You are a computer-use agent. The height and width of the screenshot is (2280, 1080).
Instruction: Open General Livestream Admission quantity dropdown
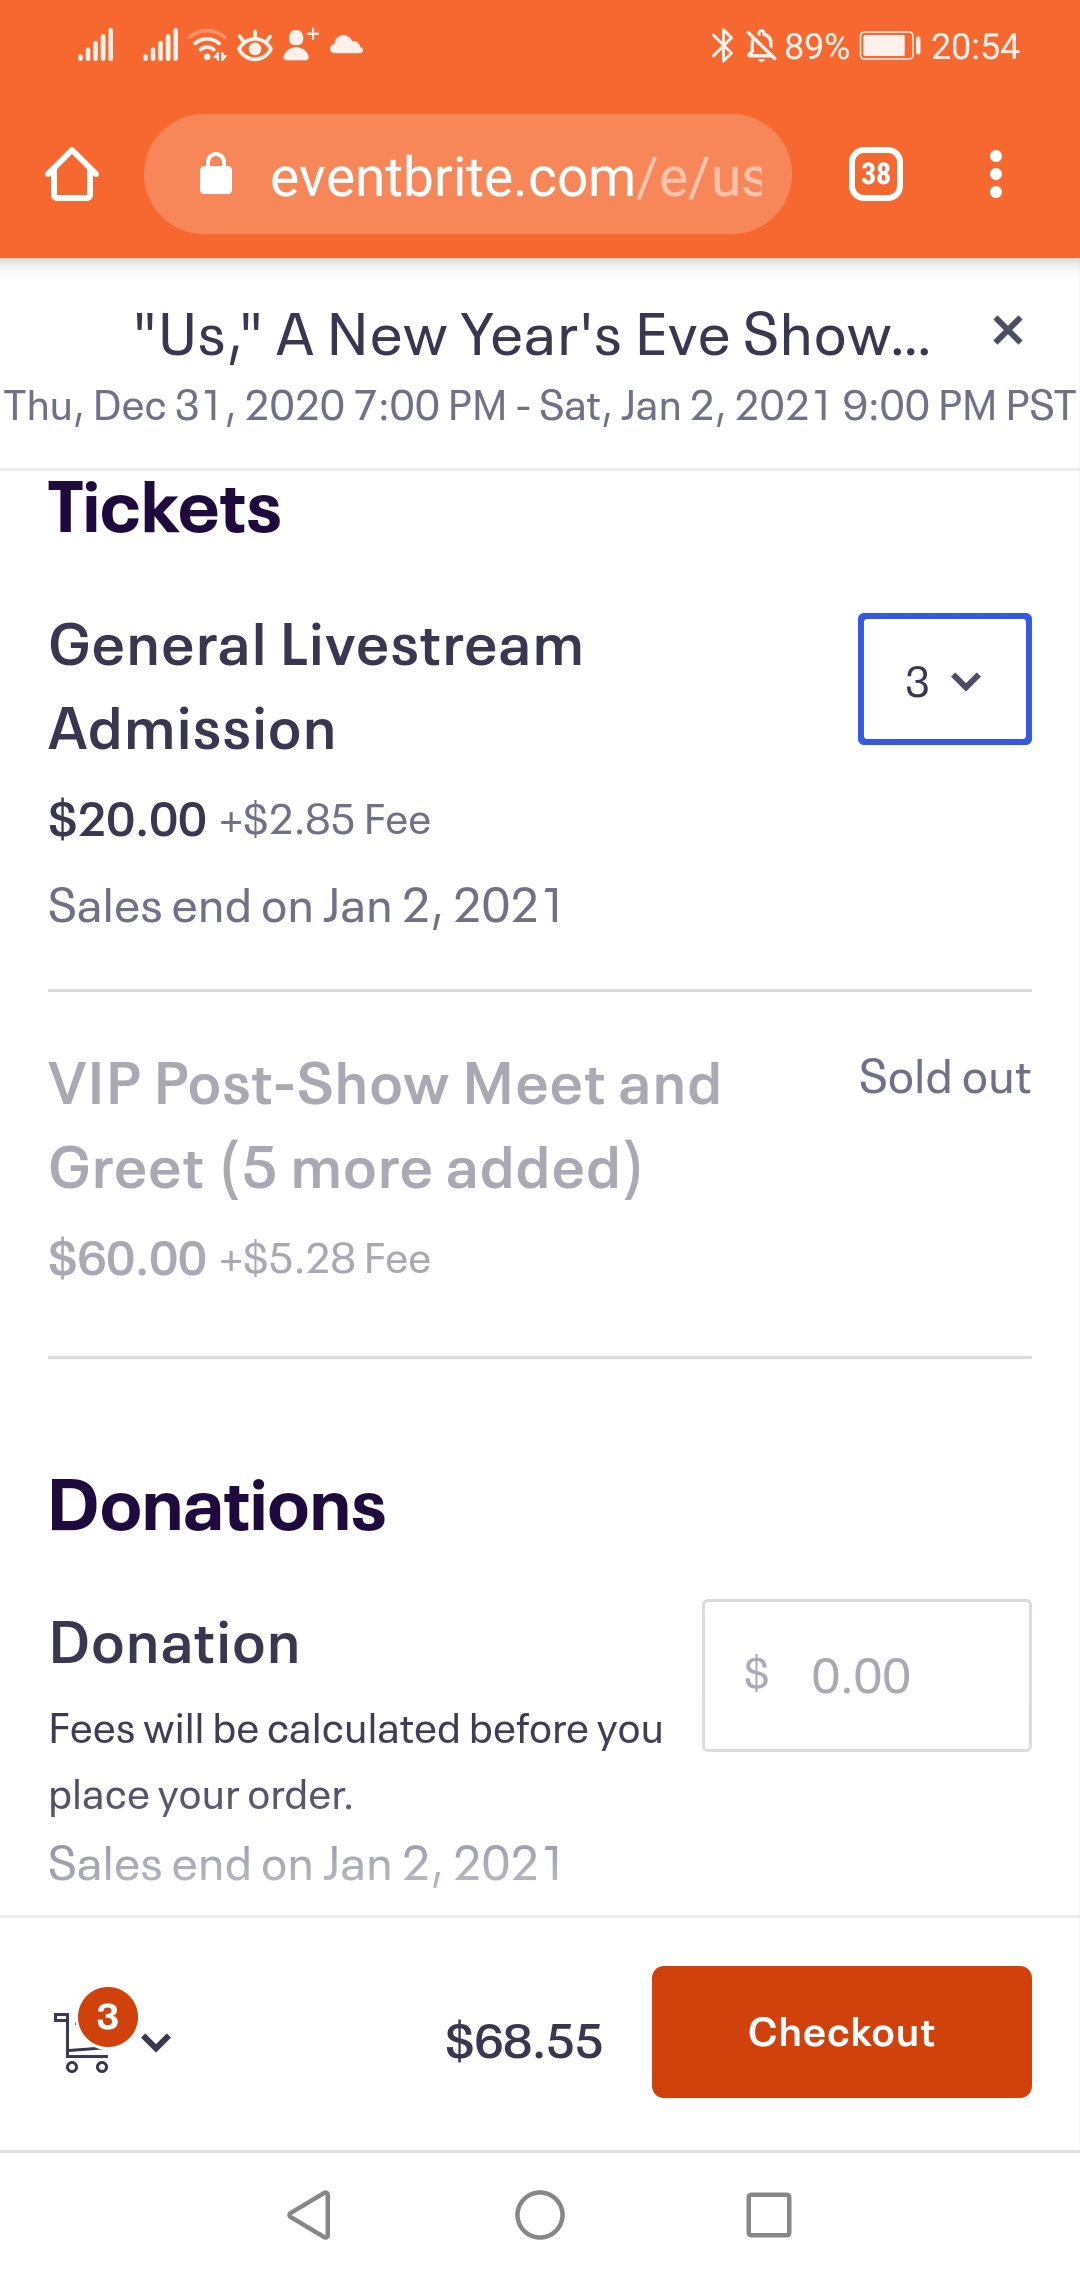[x=945, y=679]
